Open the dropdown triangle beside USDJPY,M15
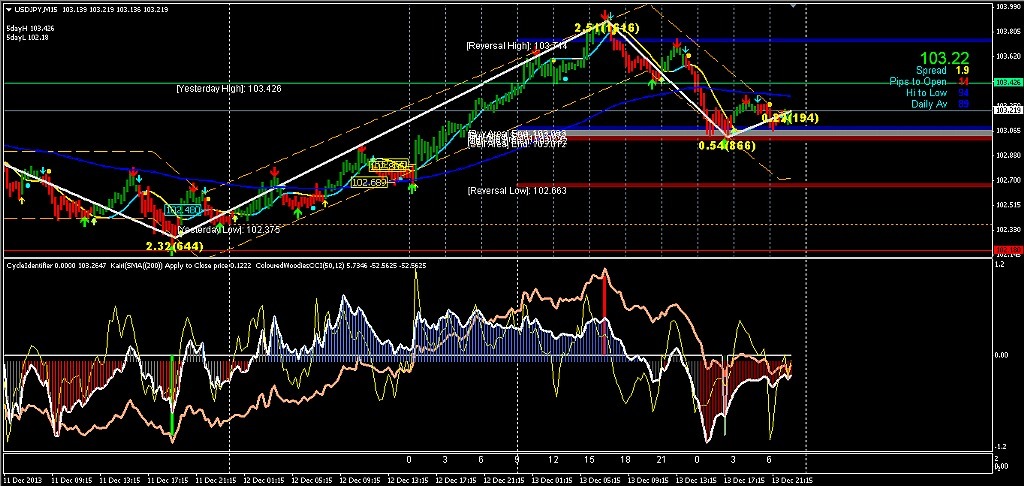This screenshot has width=1024, height=486. pos(8,10)
